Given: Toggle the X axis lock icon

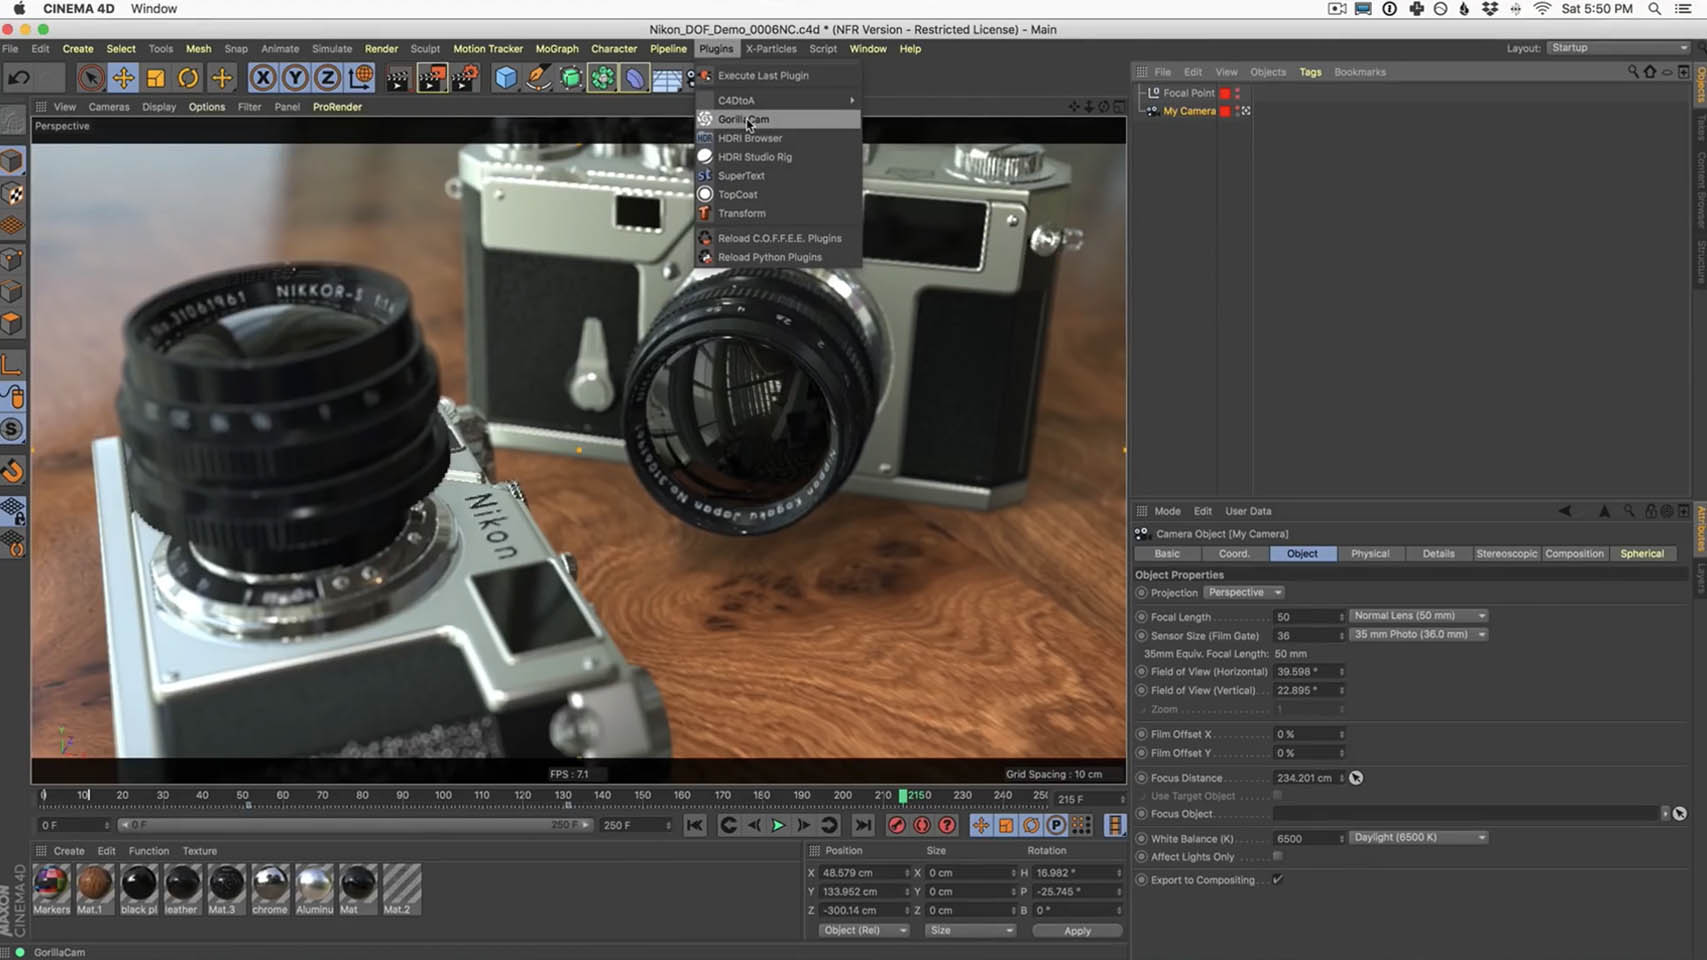Looking at the screenshot, I should 262,78.
